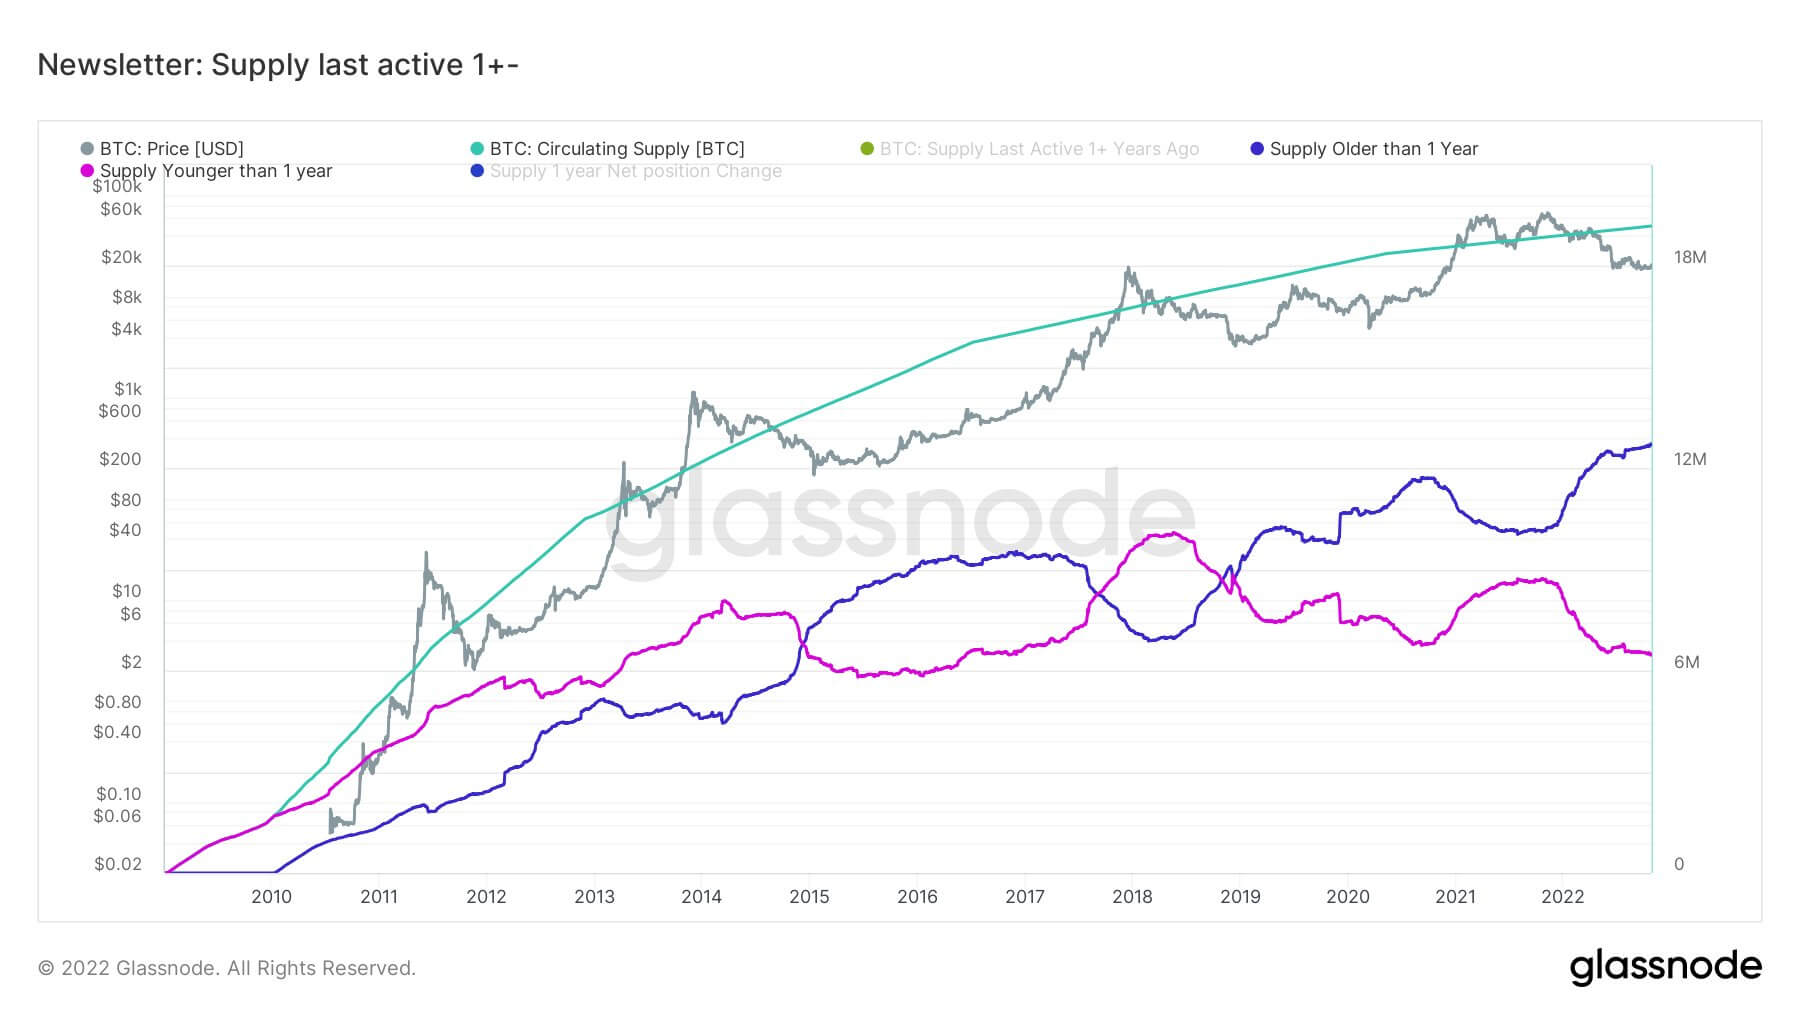Click the glassnode logo at bottom right
1800x1013 pixels.
(1665, 966)
